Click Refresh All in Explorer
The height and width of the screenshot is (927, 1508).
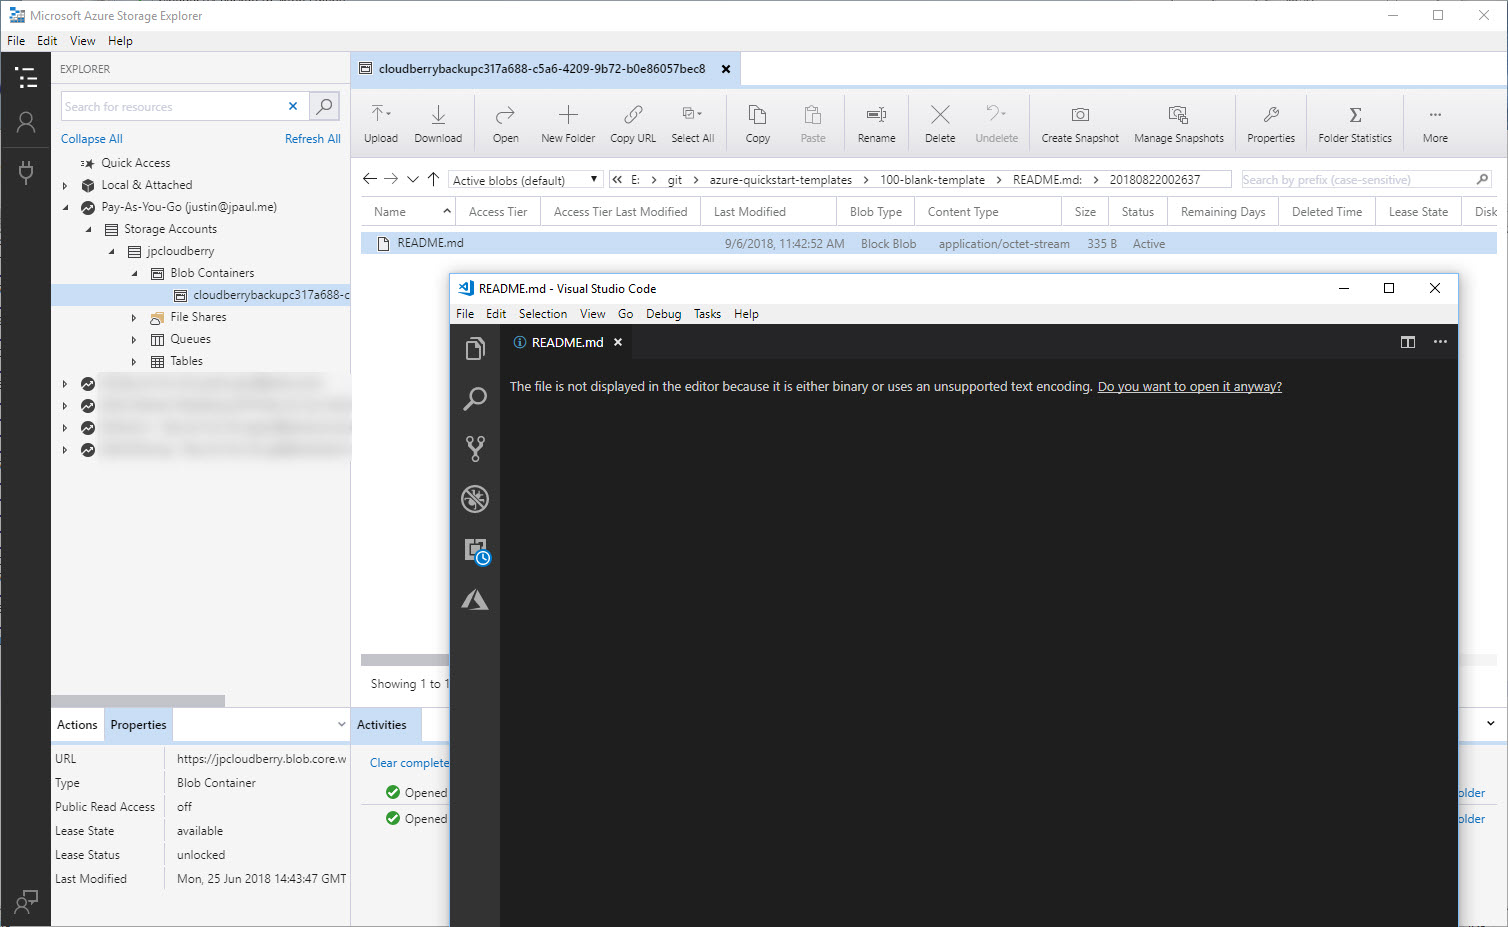coord(313,139)
